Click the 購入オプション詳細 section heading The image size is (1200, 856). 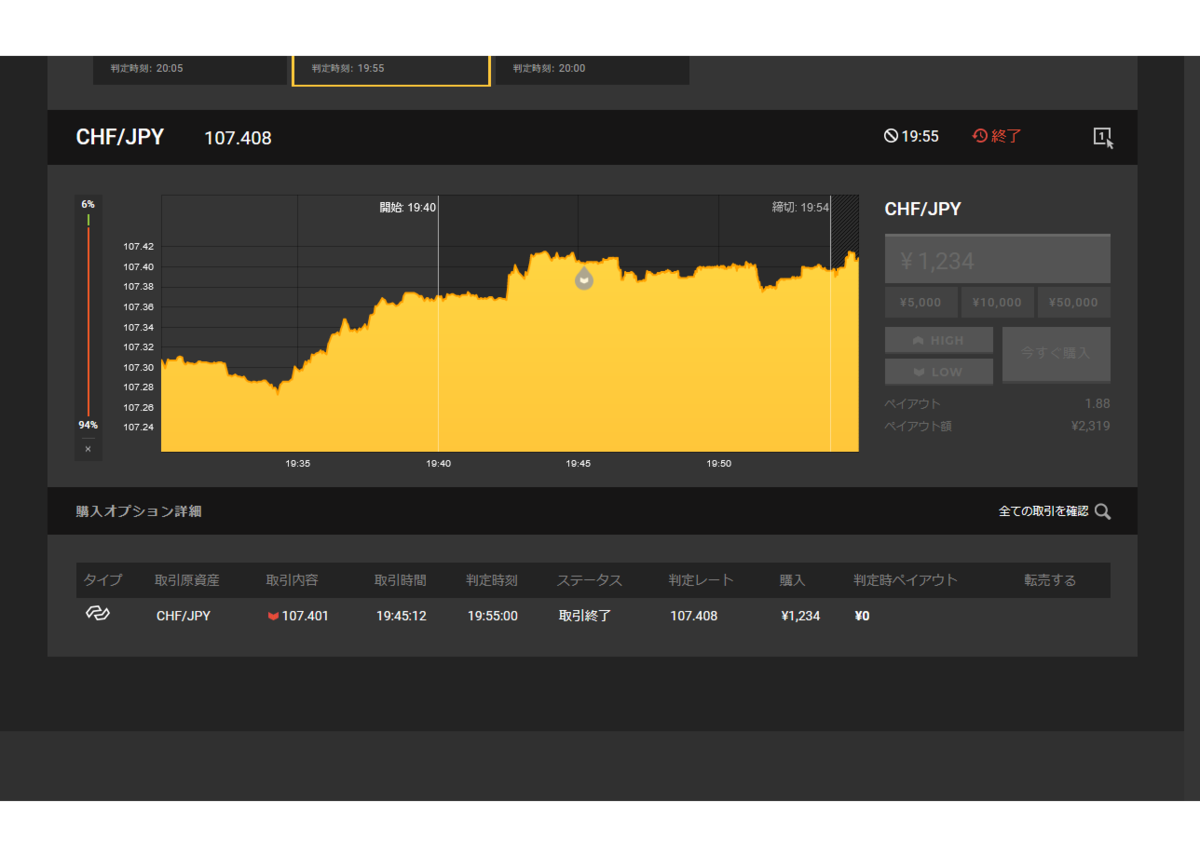coord(139,511)
